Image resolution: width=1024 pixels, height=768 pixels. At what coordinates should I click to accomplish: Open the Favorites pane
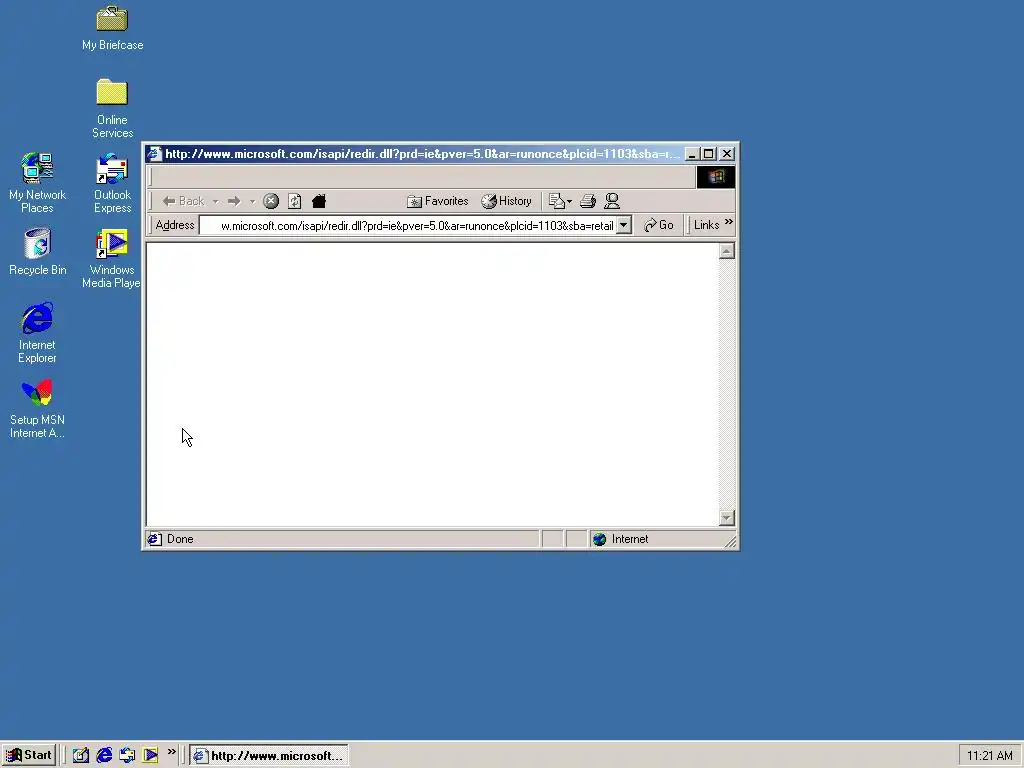pos(438,201)
